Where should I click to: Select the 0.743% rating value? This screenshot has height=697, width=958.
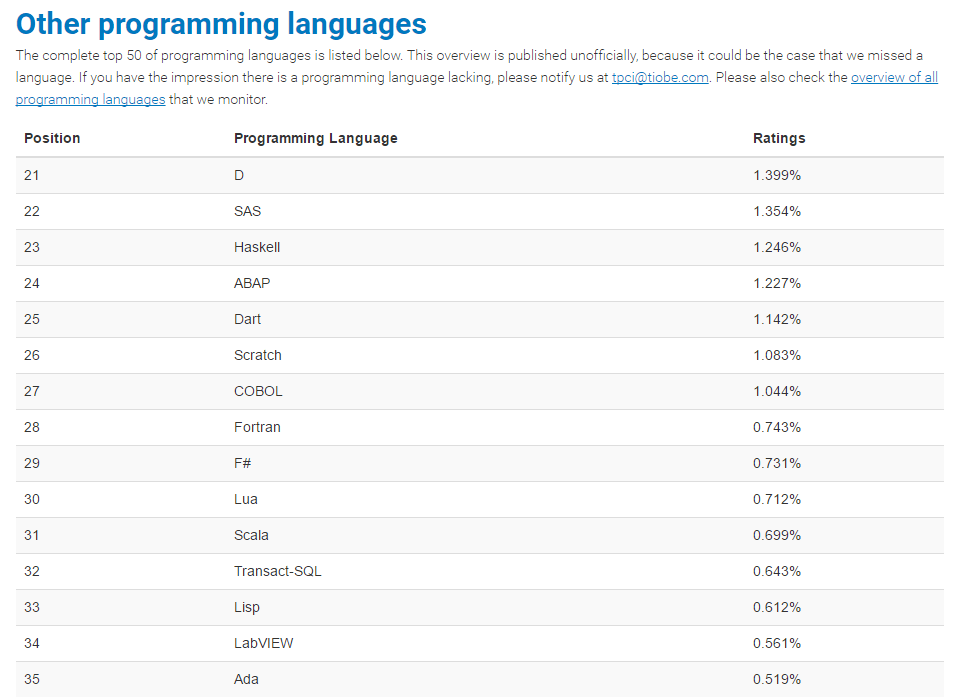pos(777,428)
